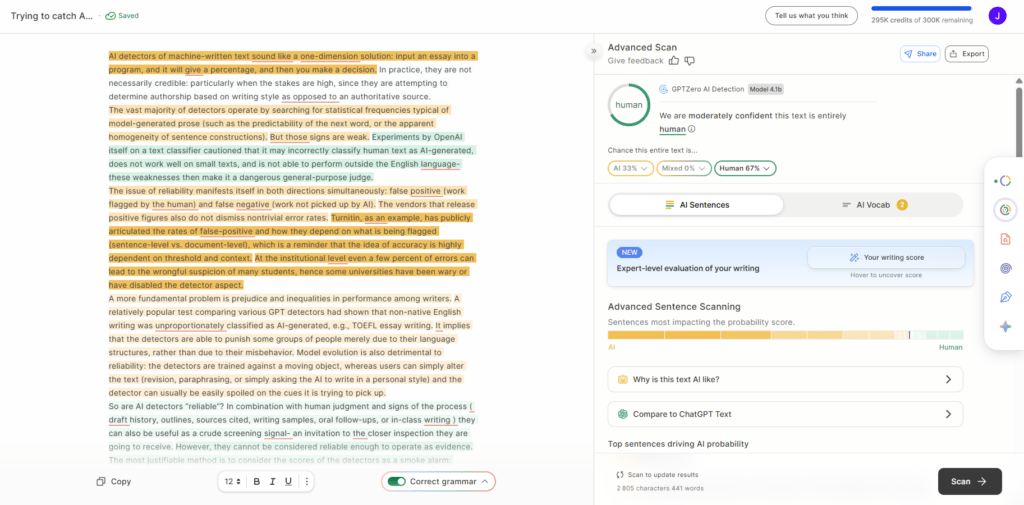The image size is (1024, 505).
Task: Toggle bold formatting
Action: point(257,481)
